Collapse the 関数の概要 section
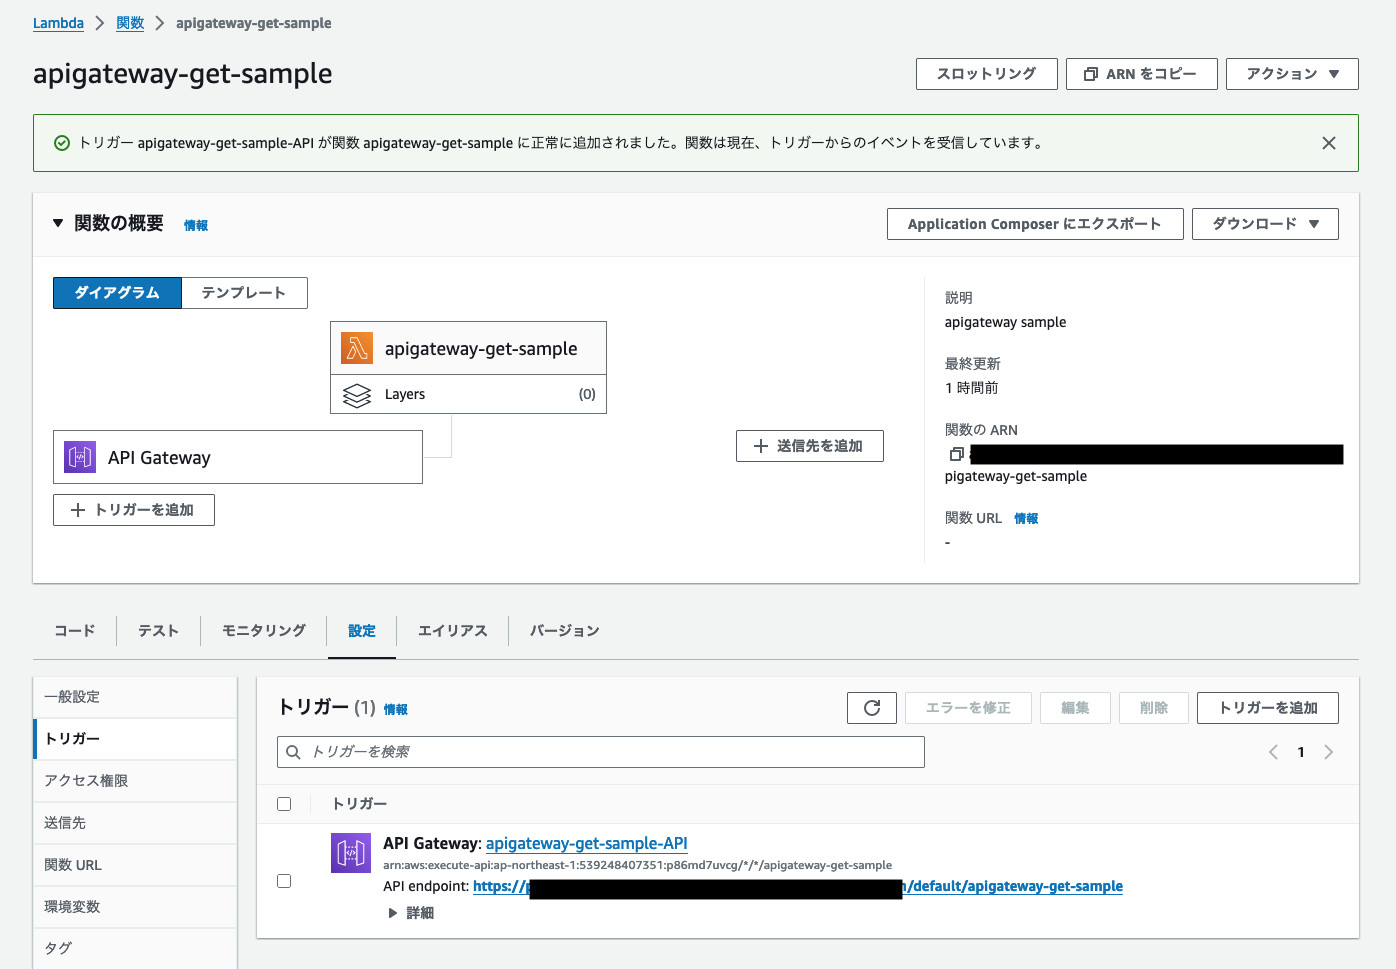This screenshot has width=1396, height=969. pyautogui.click(x=58, y=223)
